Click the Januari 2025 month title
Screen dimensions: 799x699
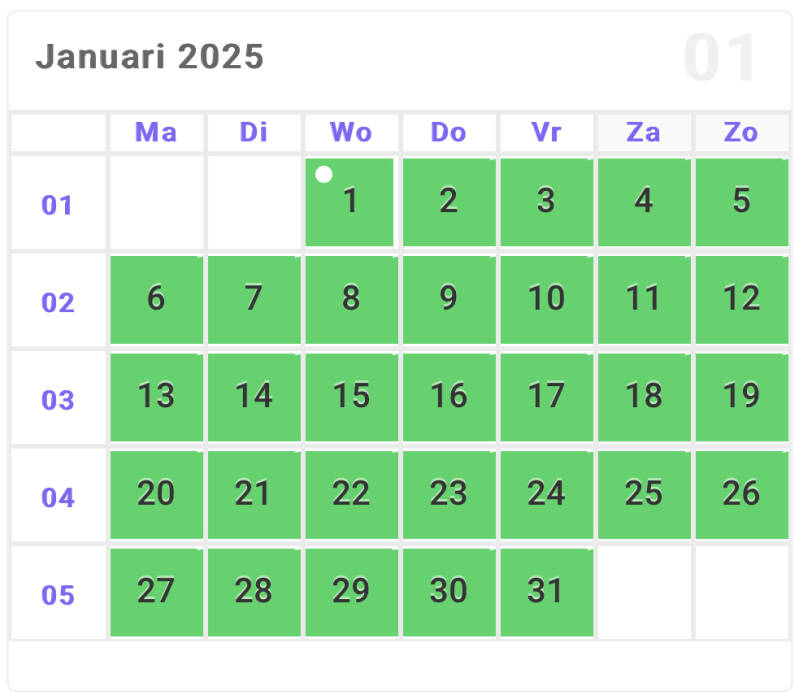pyautogui.click(x=150, y=57)
